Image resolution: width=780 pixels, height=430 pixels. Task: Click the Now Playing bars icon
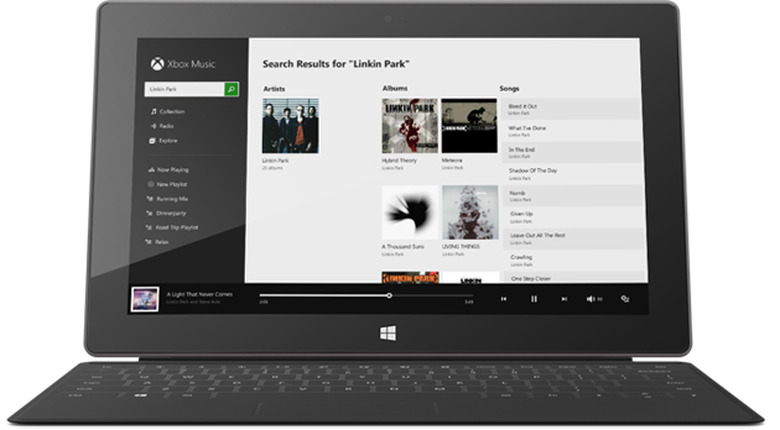point(151,170)
